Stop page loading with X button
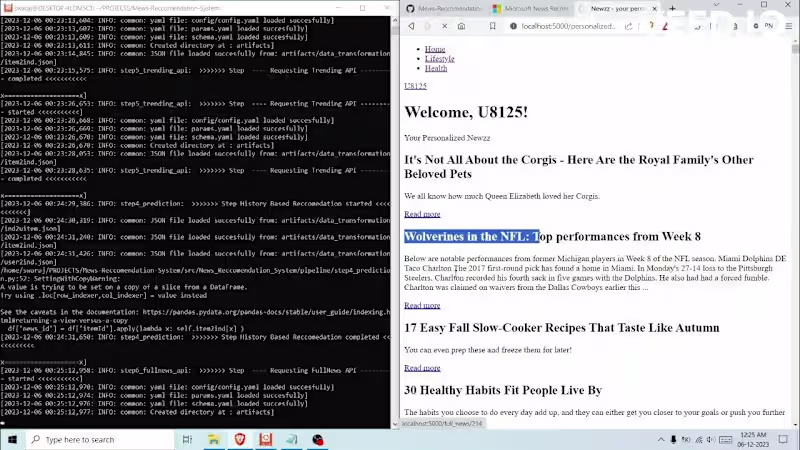Image resolution: width=800 pixels, height=450 pixels. (x=444, y=26)
